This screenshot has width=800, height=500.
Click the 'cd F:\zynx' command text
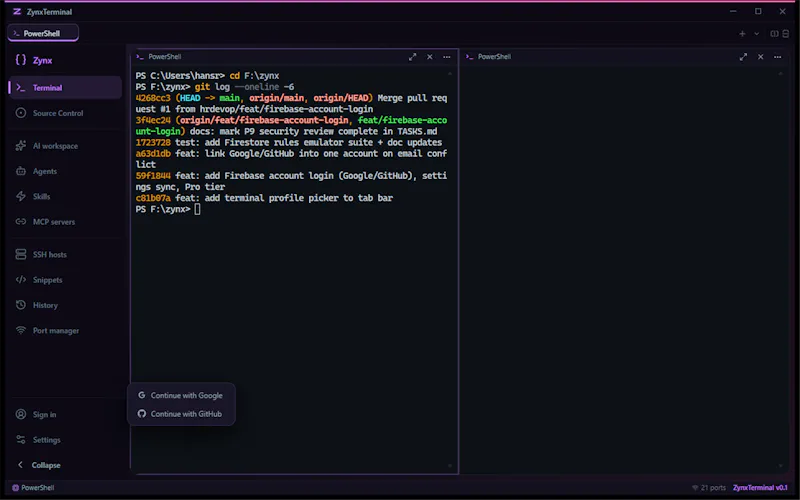[254, 76]
